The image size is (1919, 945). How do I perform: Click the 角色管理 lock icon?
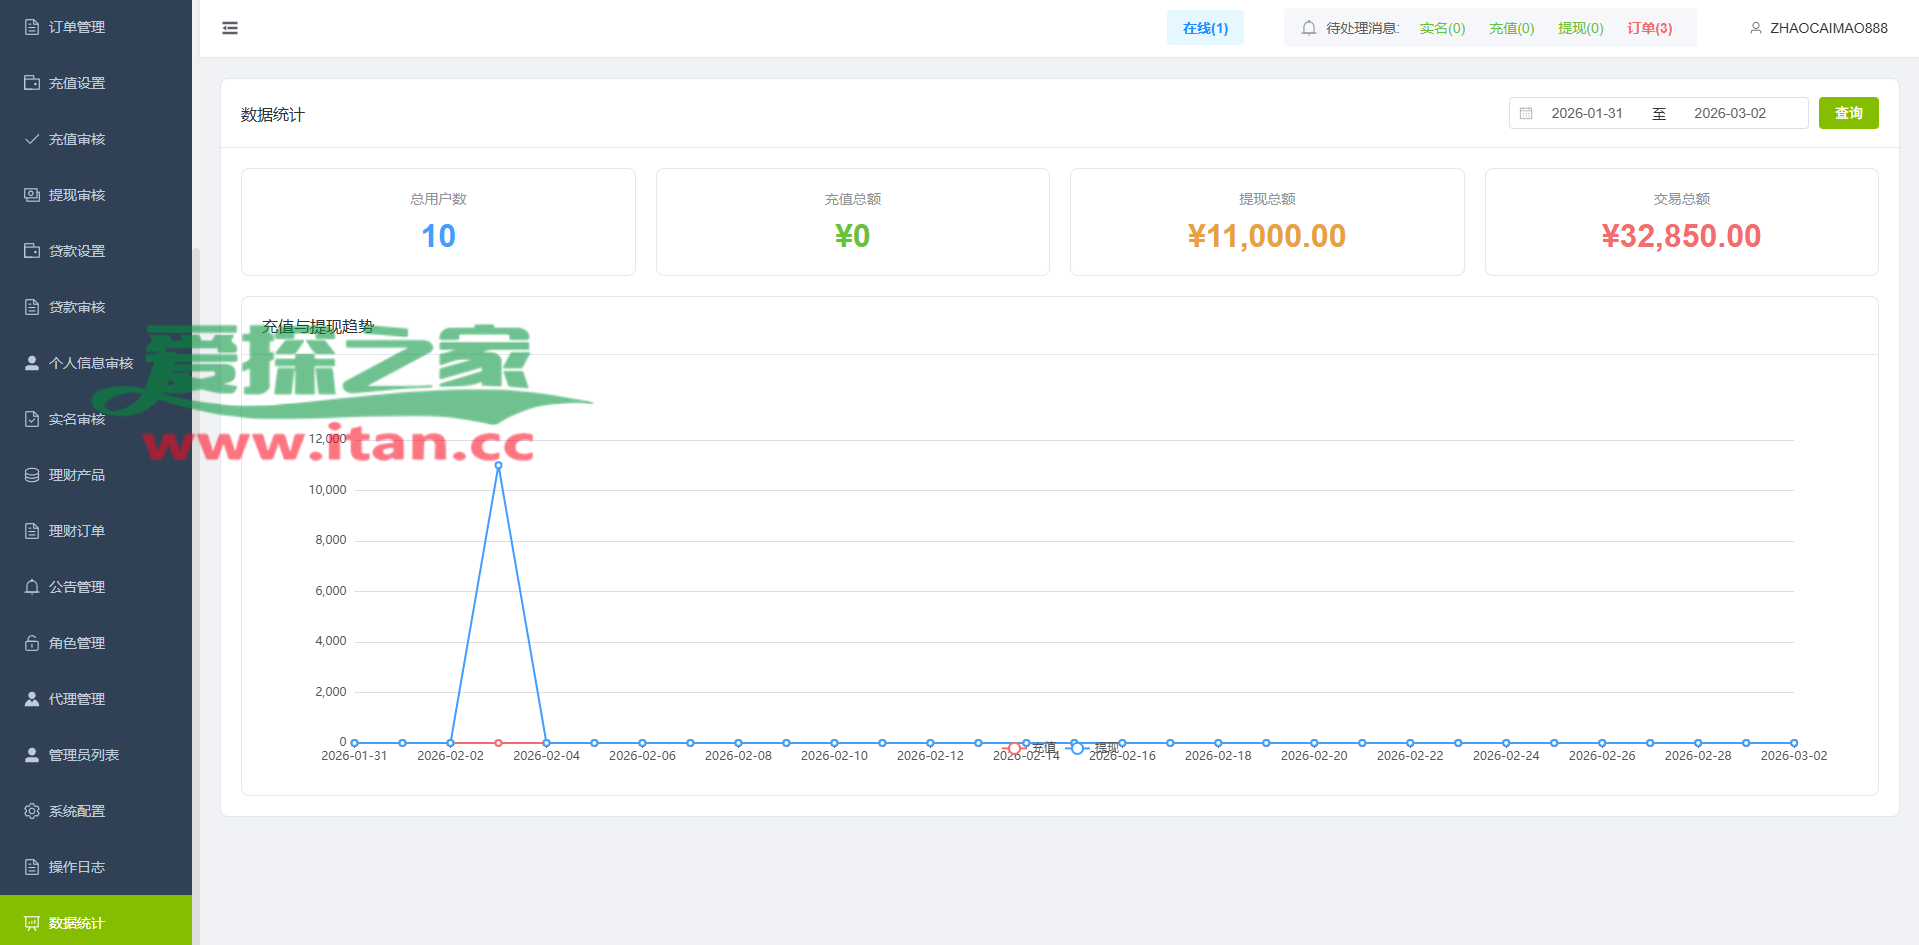tap(32, 643)
